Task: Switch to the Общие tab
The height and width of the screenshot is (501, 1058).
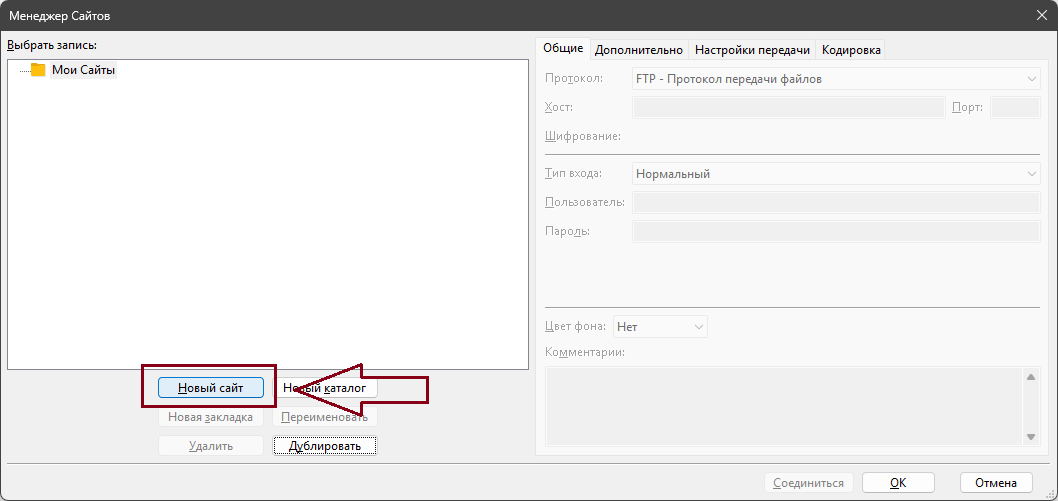Action: coord(563,49)
